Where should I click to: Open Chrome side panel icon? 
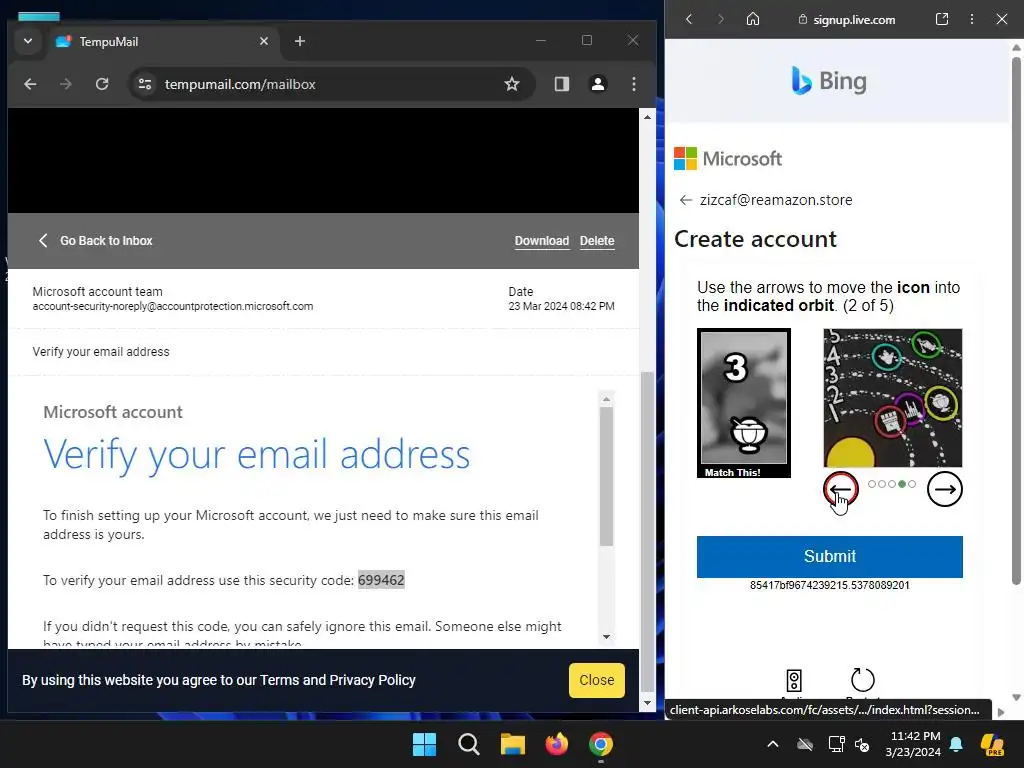click(562, 84)
